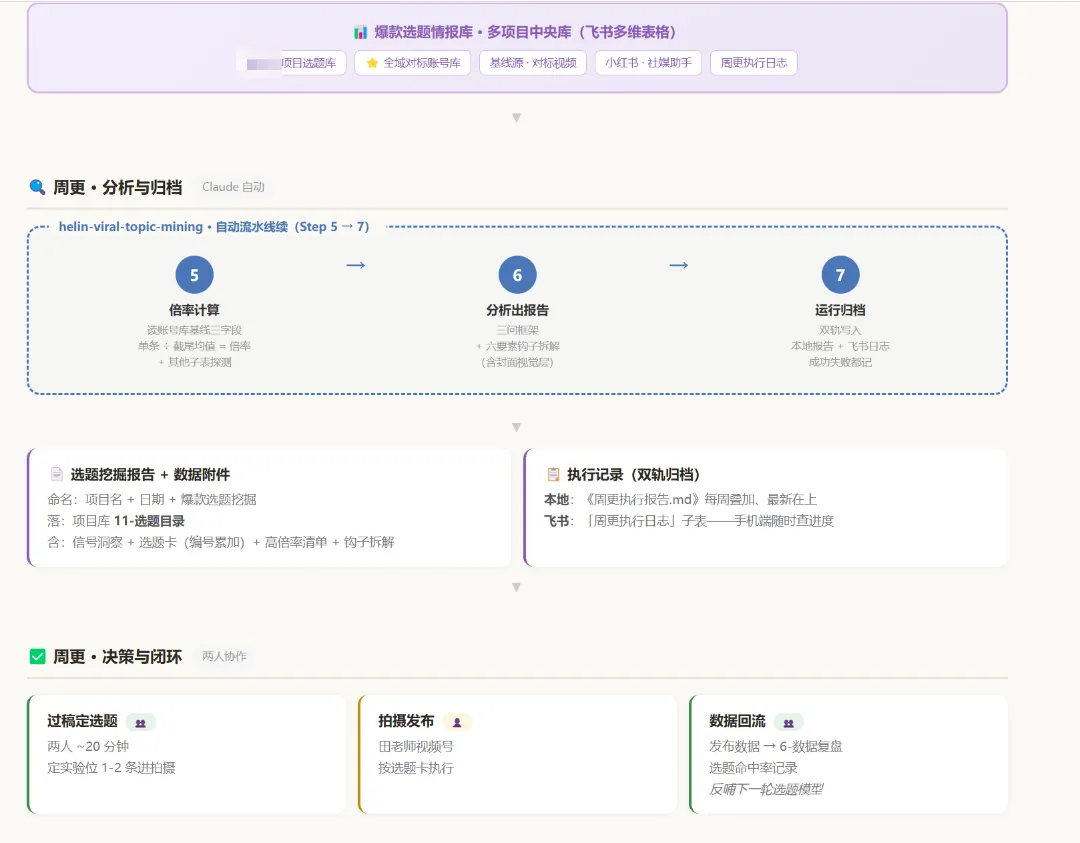Select the step 7 circle above 运行归档
This screenshot has height=843, width=1080.
pyautogui.click(x=840, y=275)
